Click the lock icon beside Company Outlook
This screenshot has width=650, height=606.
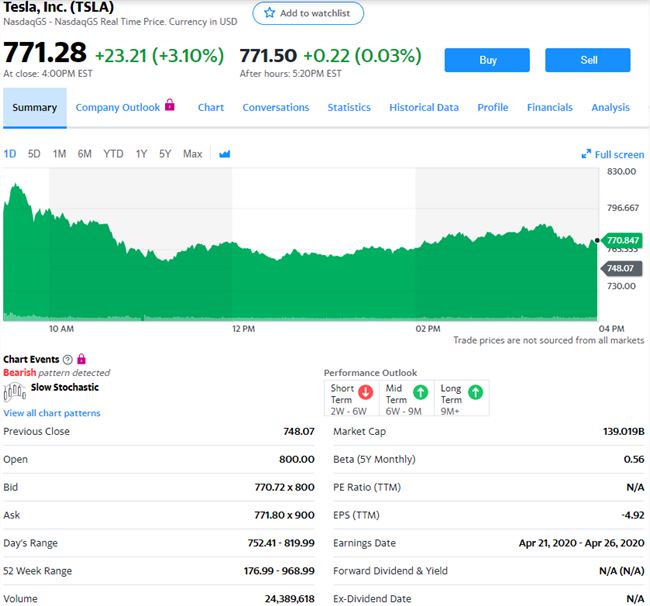coord(170,104)
